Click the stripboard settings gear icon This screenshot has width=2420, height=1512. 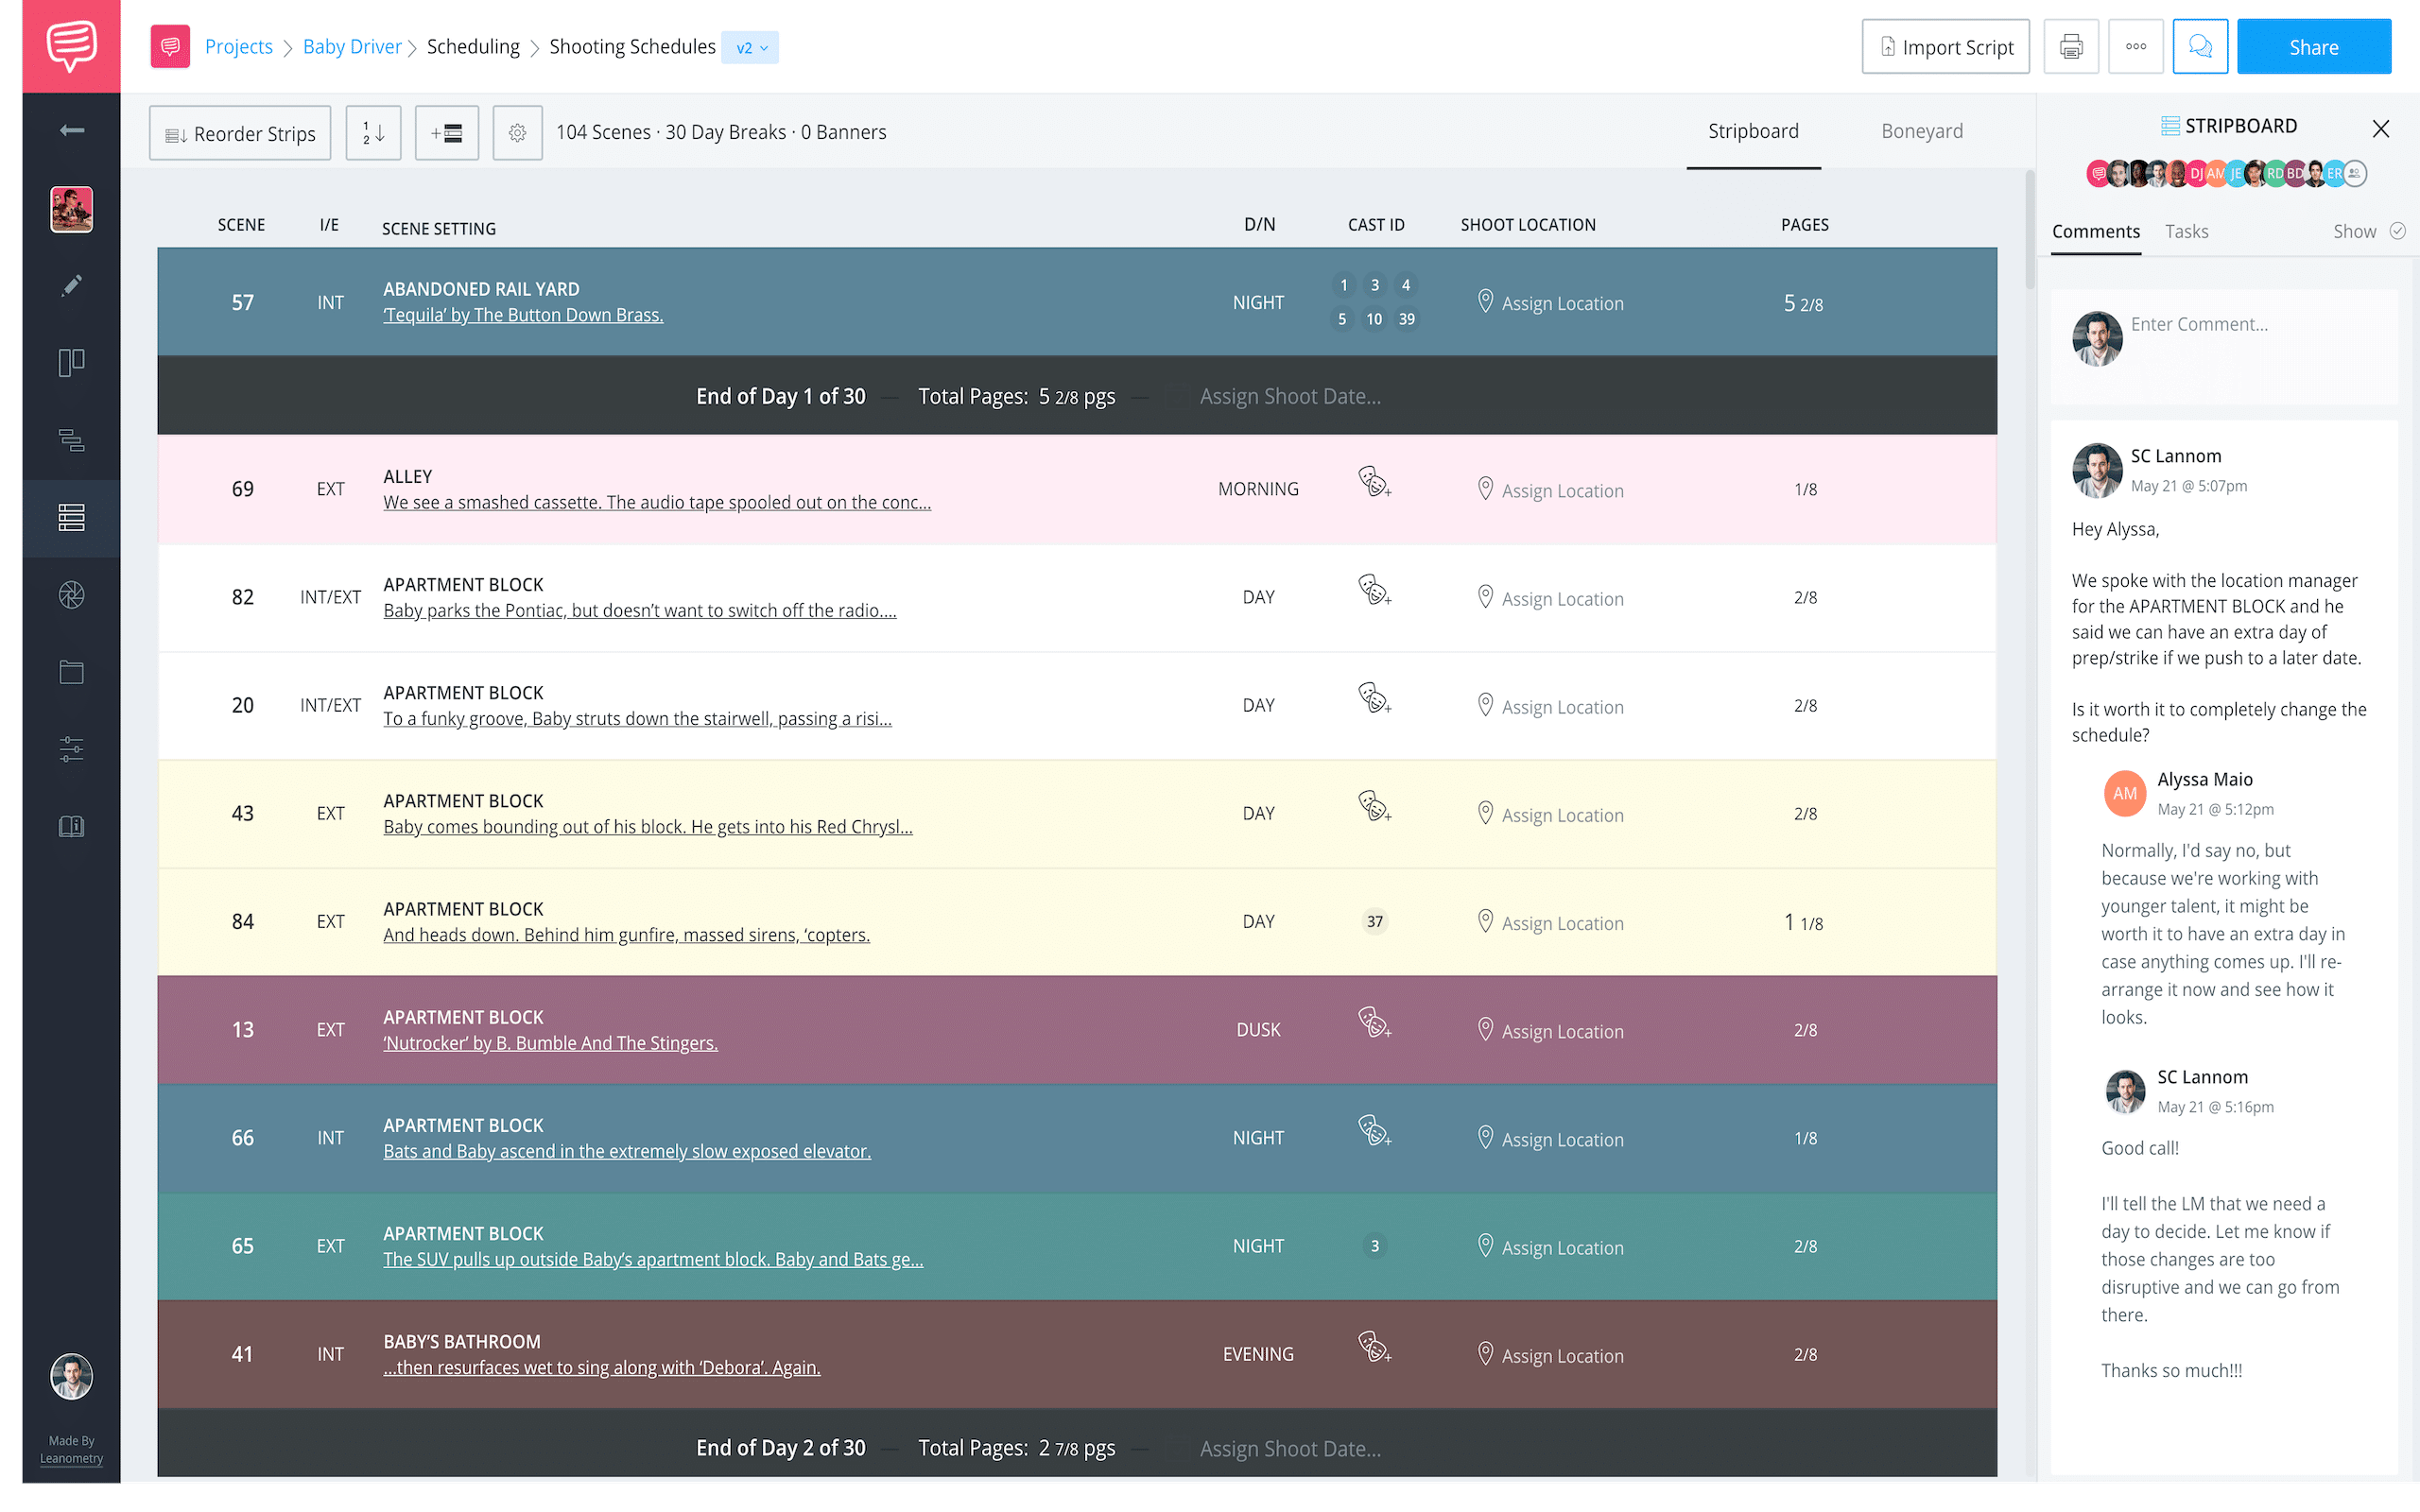517,133
